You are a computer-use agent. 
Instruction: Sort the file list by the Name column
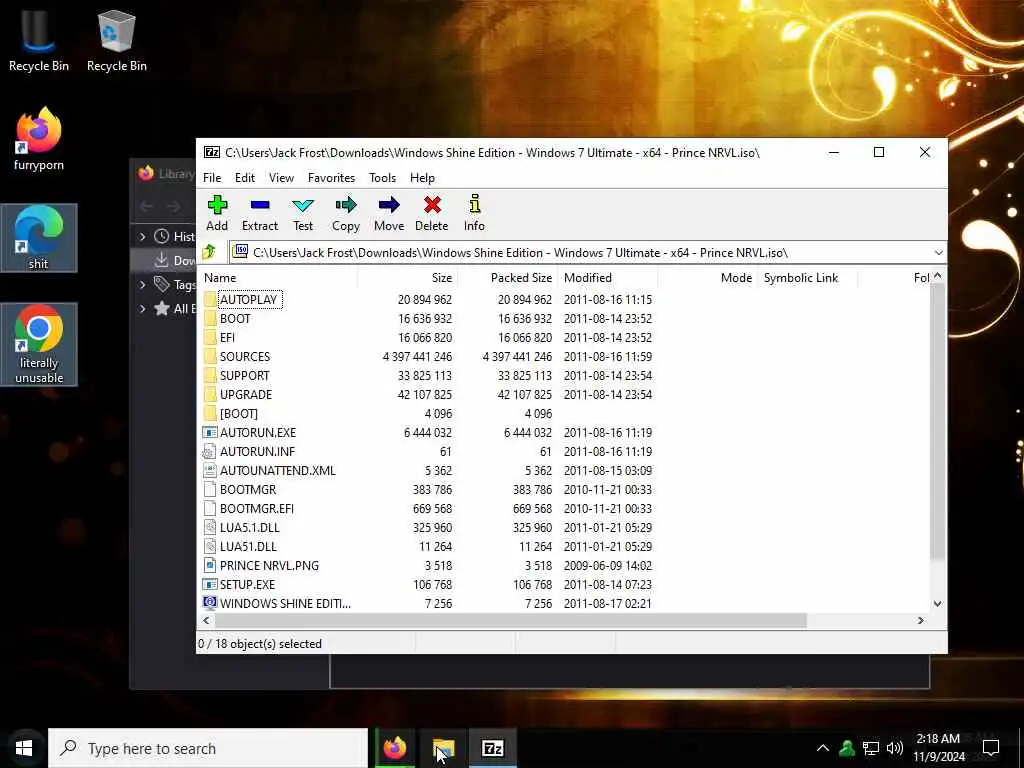[279, 278]
